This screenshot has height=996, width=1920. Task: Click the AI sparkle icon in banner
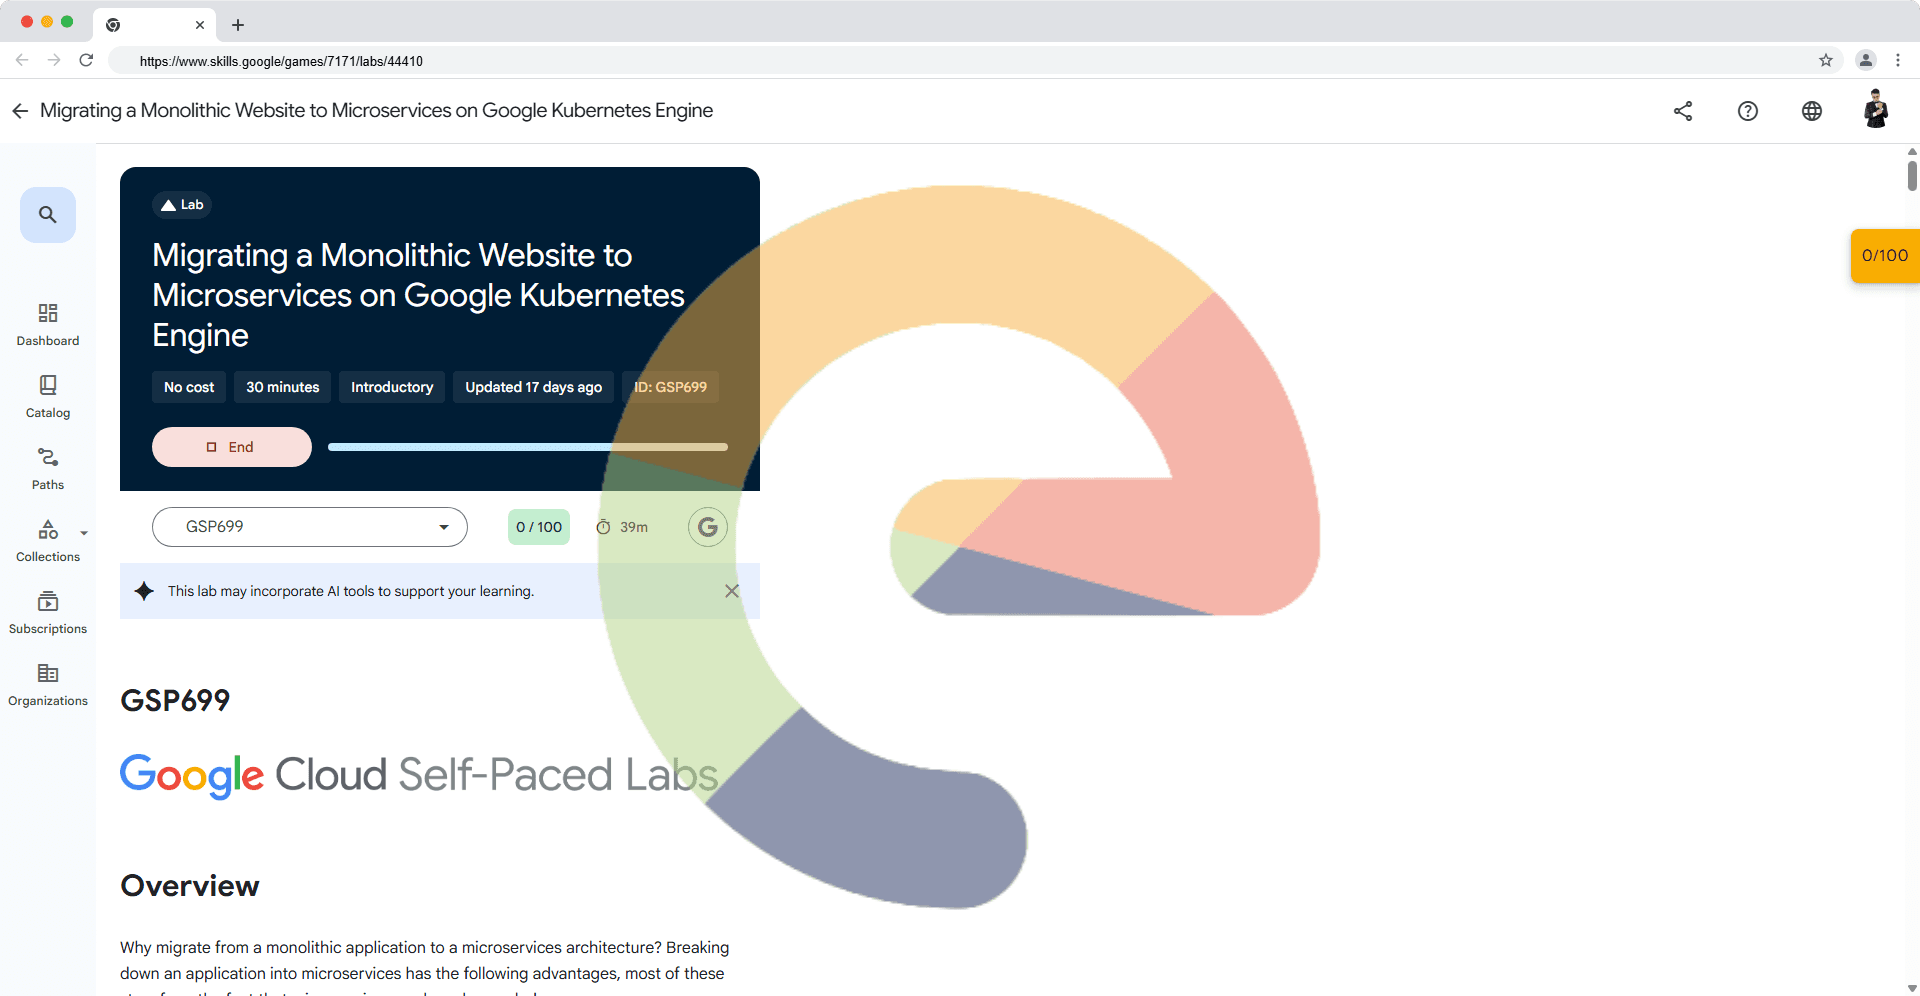[144, 591]
